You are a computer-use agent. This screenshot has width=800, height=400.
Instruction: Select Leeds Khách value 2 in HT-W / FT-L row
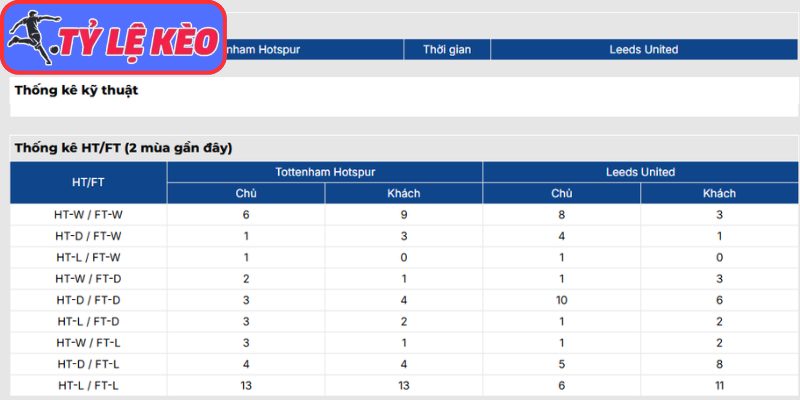pyautogui.click(x=719, y=343)
